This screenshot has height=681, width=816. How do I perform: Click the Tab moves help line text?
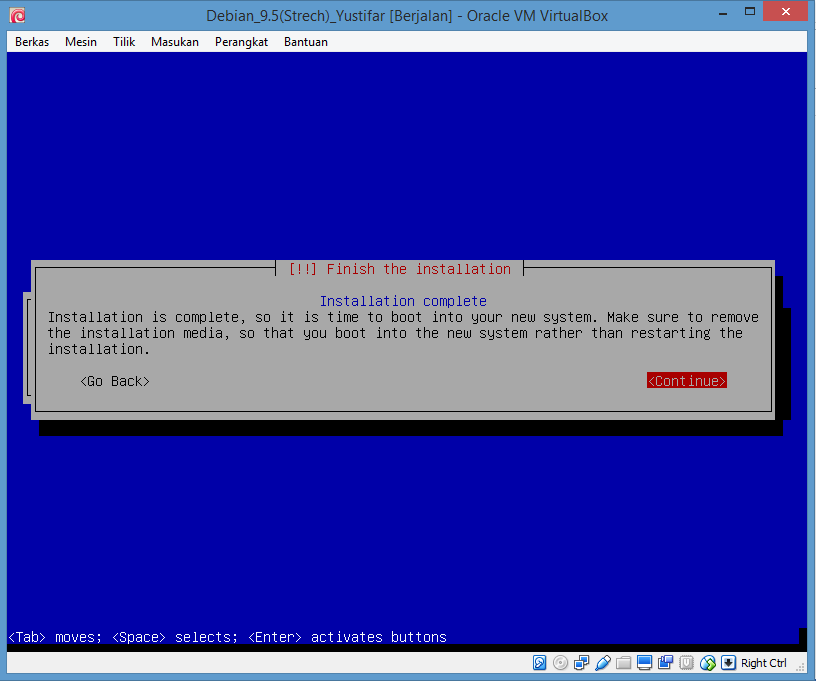227,637
